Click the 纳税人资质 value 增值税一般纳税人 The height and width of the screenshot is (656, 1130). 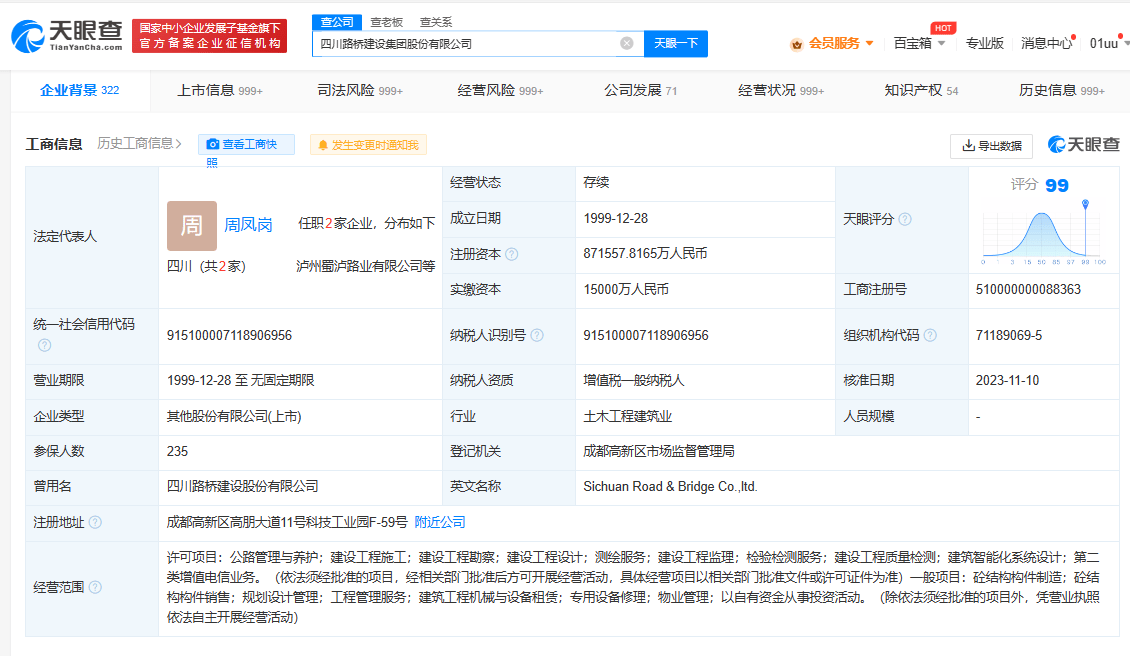pyautogui.click(x=633, y=380)
